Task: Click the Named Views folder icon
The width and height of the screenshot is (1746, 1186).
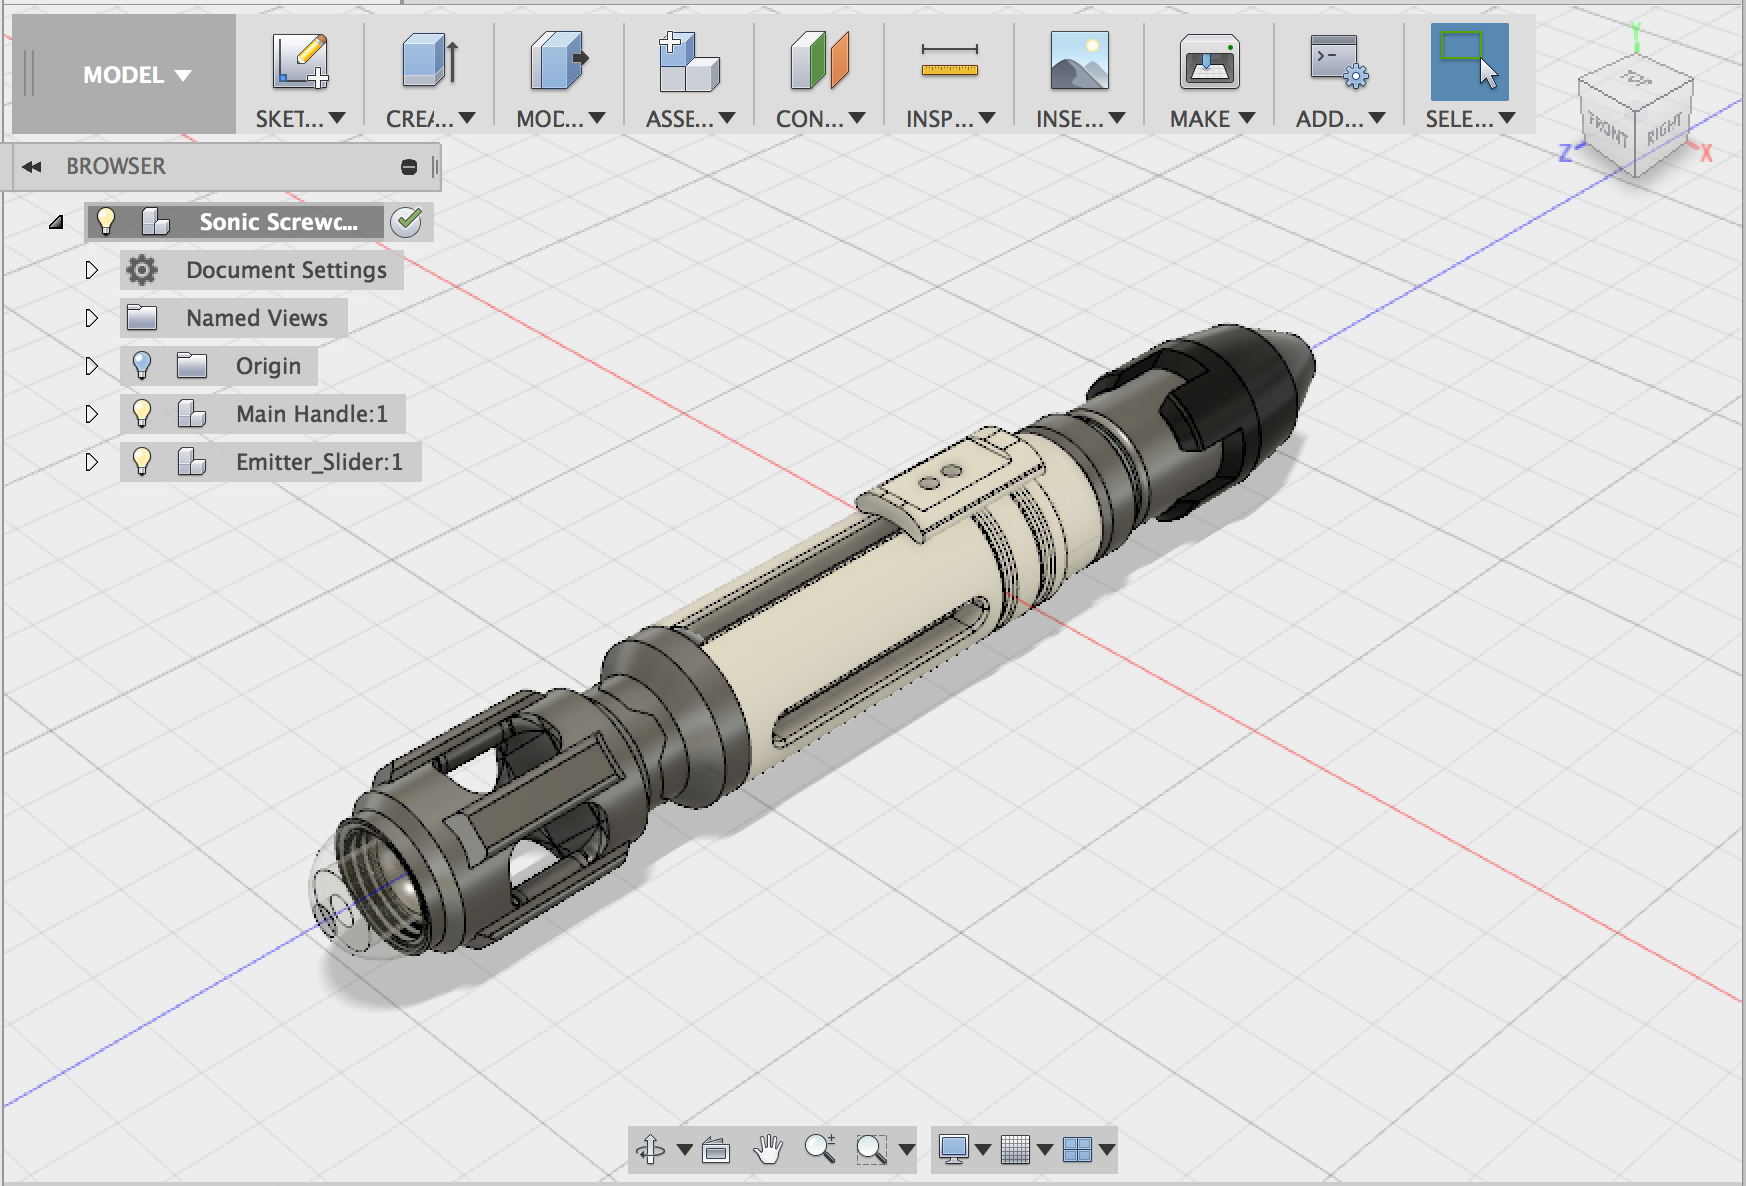Action: click(142, 318)
